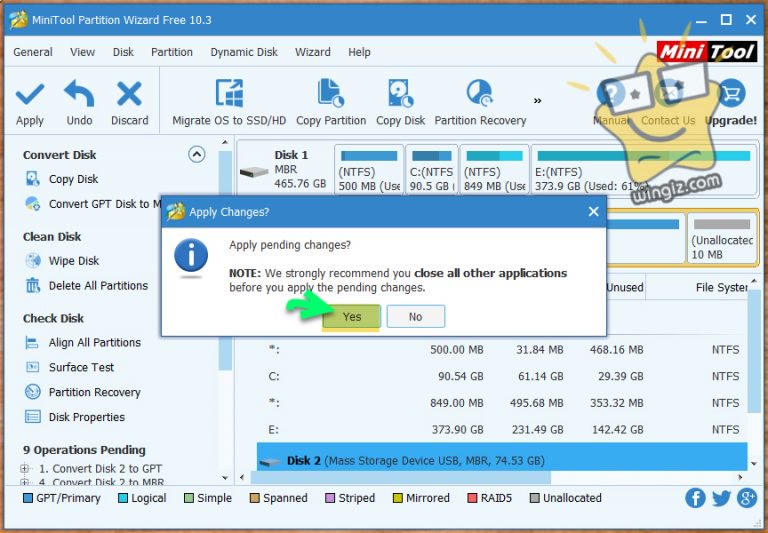Click the Mirrored legend swatch
The height and width of the screenshot is (533, 768).
click(x=397, y=498)
